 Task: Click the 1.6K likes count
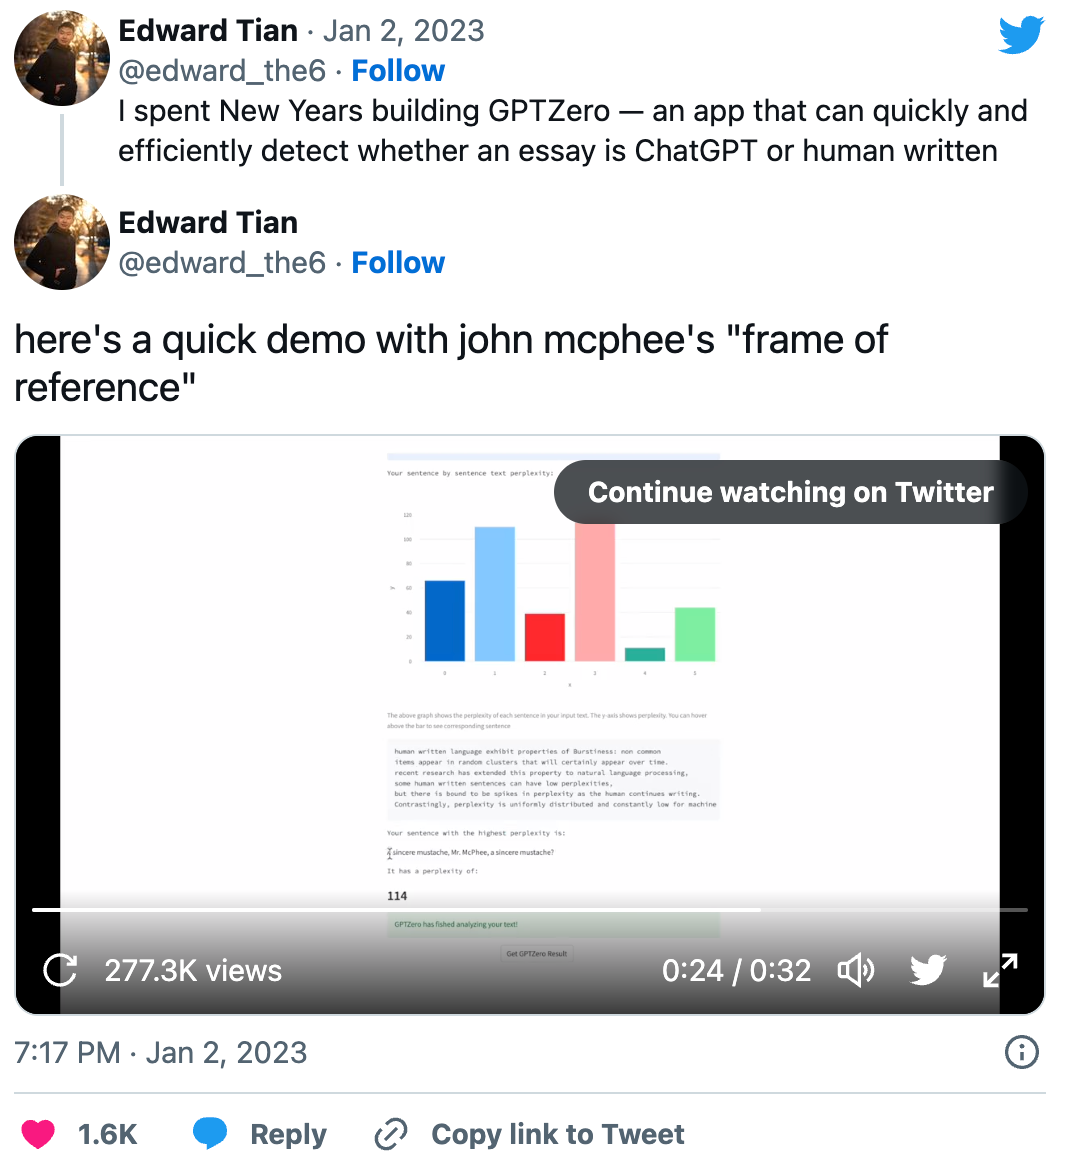coord(107,1134)
